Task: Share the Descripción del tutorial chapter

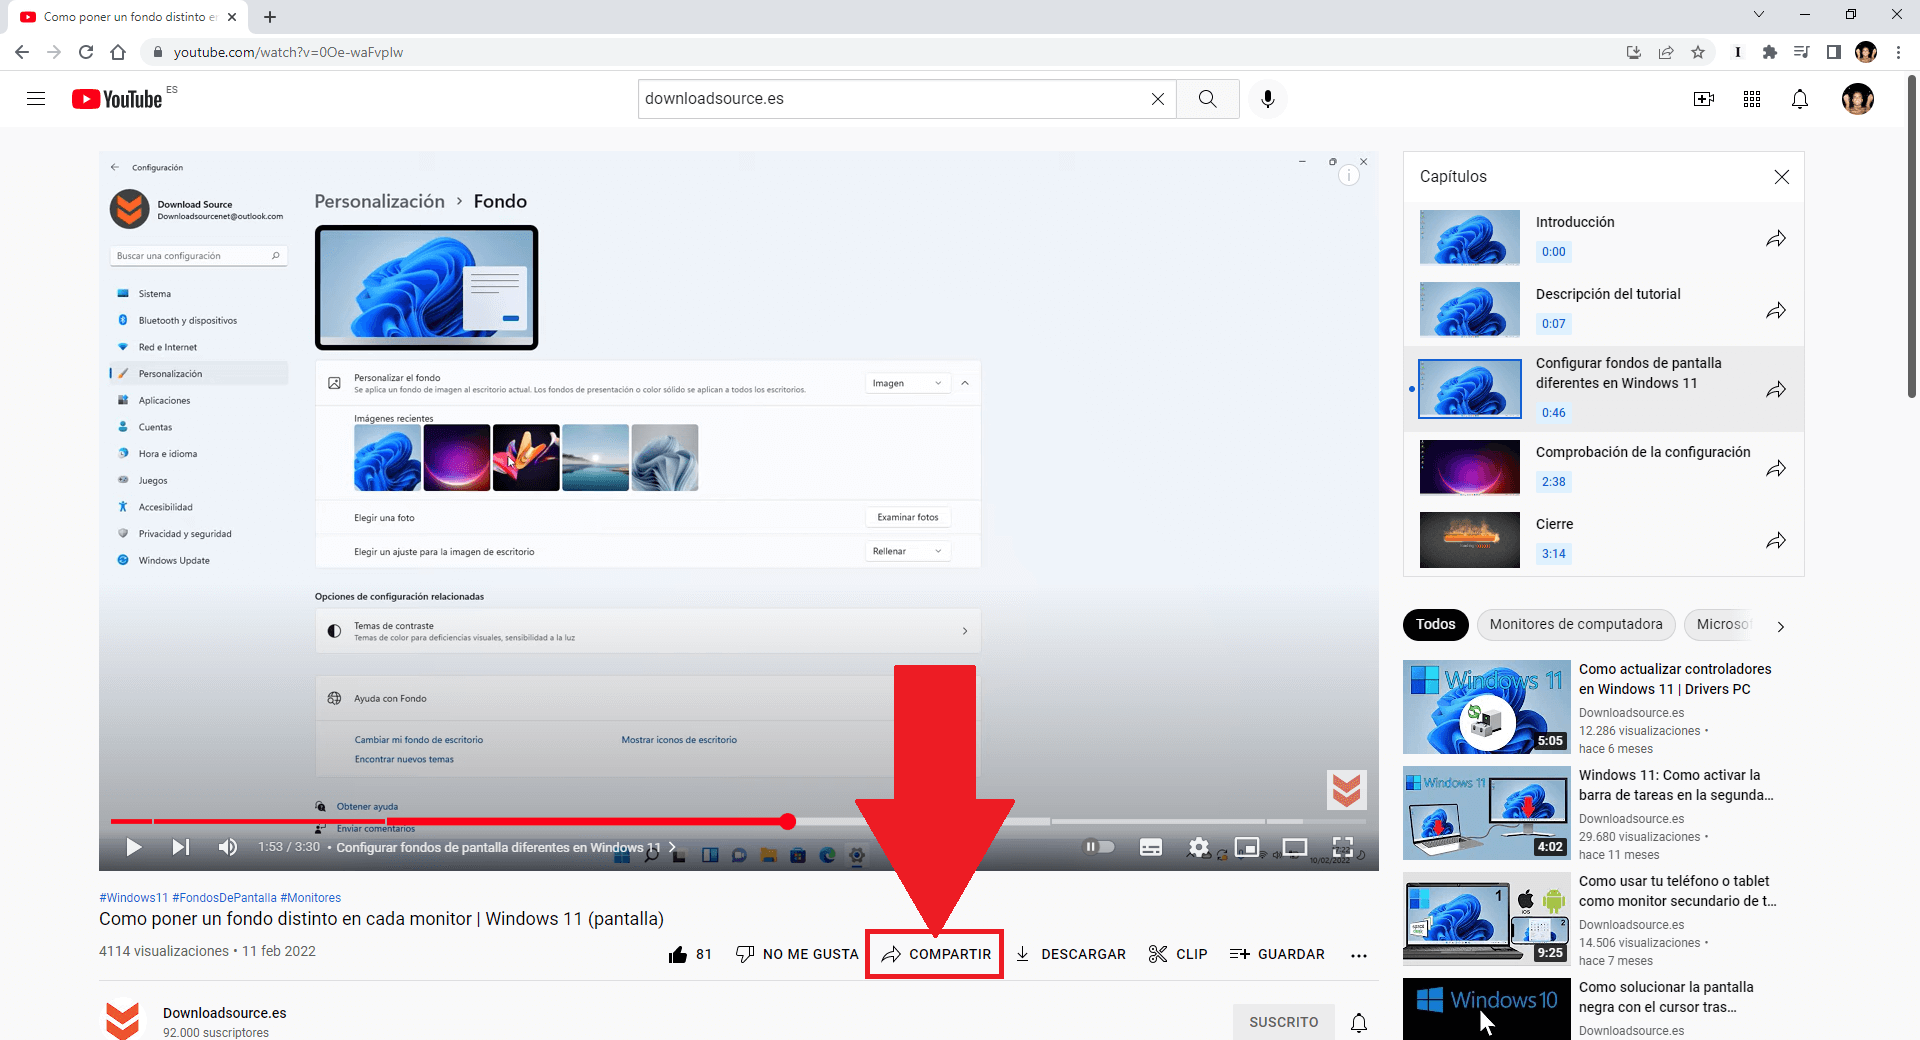Action: (1776, 310)
